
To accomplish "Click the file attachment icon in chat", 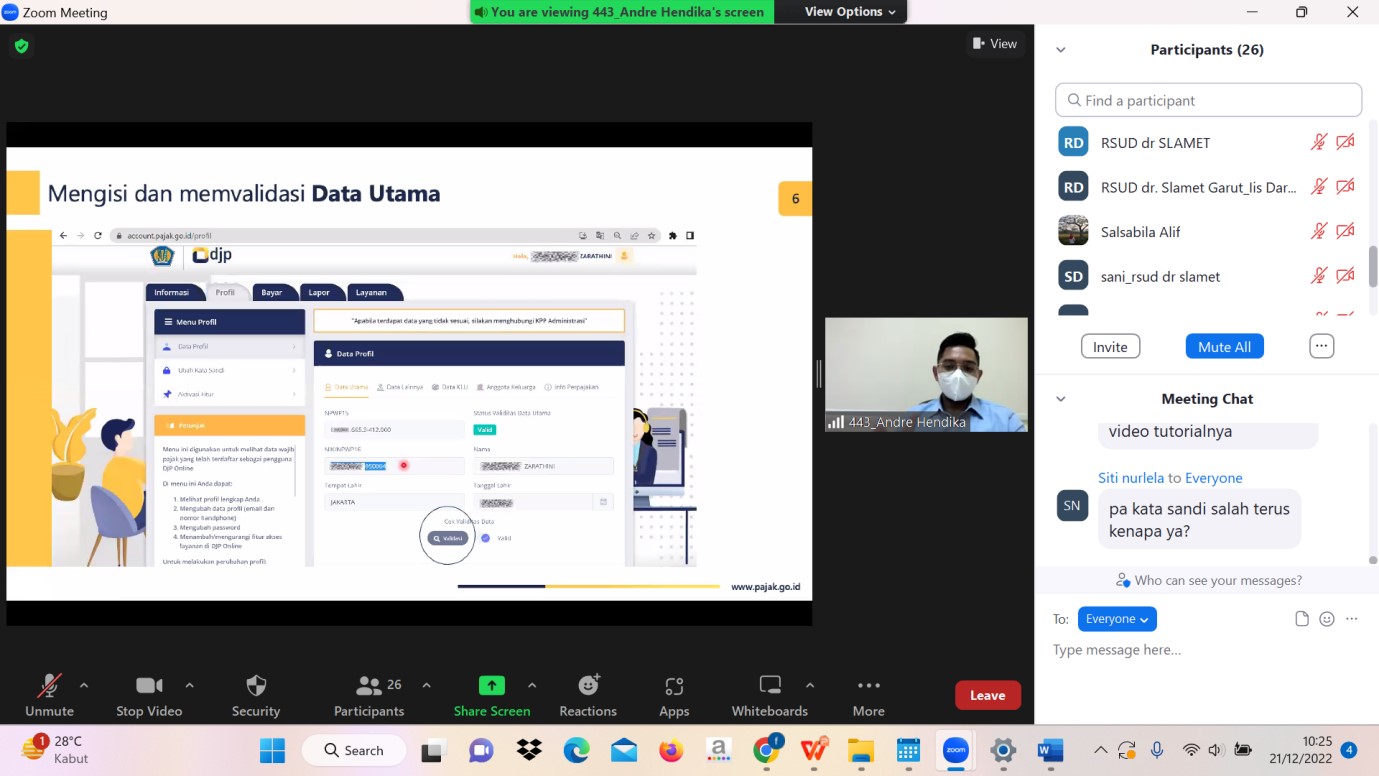I will point(1302,619).
